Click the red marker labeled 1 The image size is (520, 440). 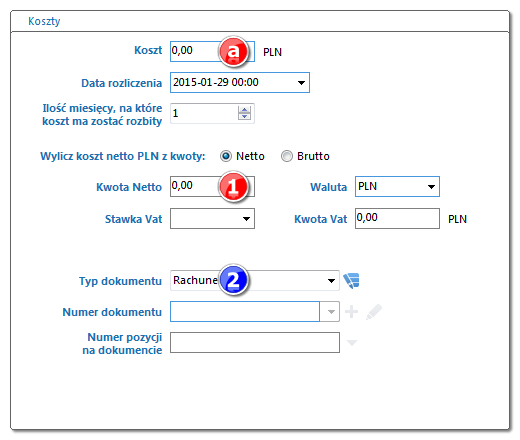[x=233, y=187]
